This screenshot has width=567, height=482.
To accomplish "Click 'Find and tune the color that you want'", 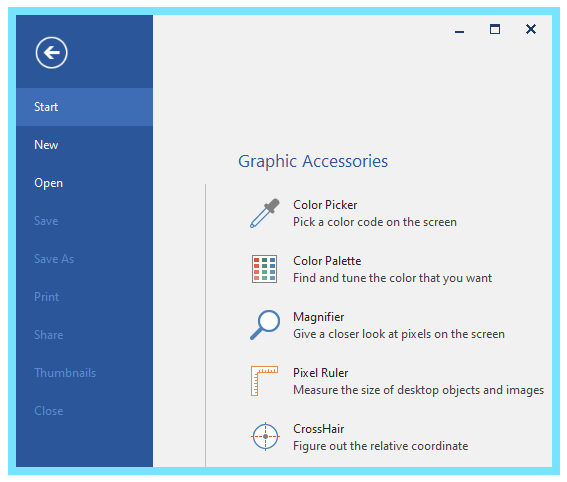I will pyautogui.click(x=392, y=278).
